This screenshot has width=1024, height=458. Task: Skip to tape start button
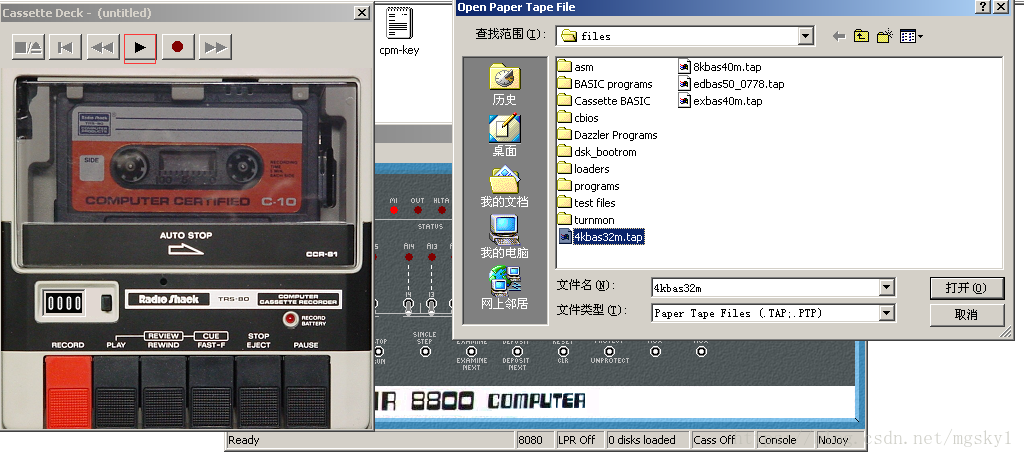tap(65, 47)
